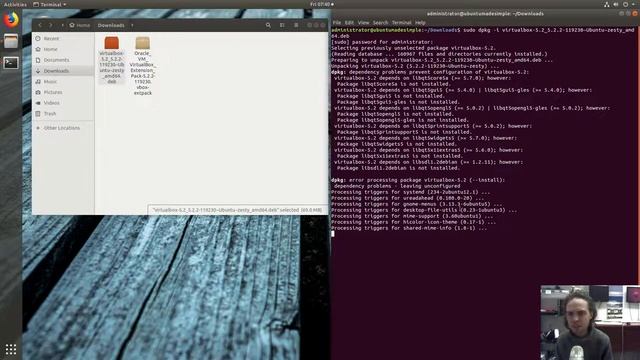Image resolution: width=640 pixels, height=360 pixels.
Task: Select Pictures in the Files sidebar
Action: [x=63, y=92]
